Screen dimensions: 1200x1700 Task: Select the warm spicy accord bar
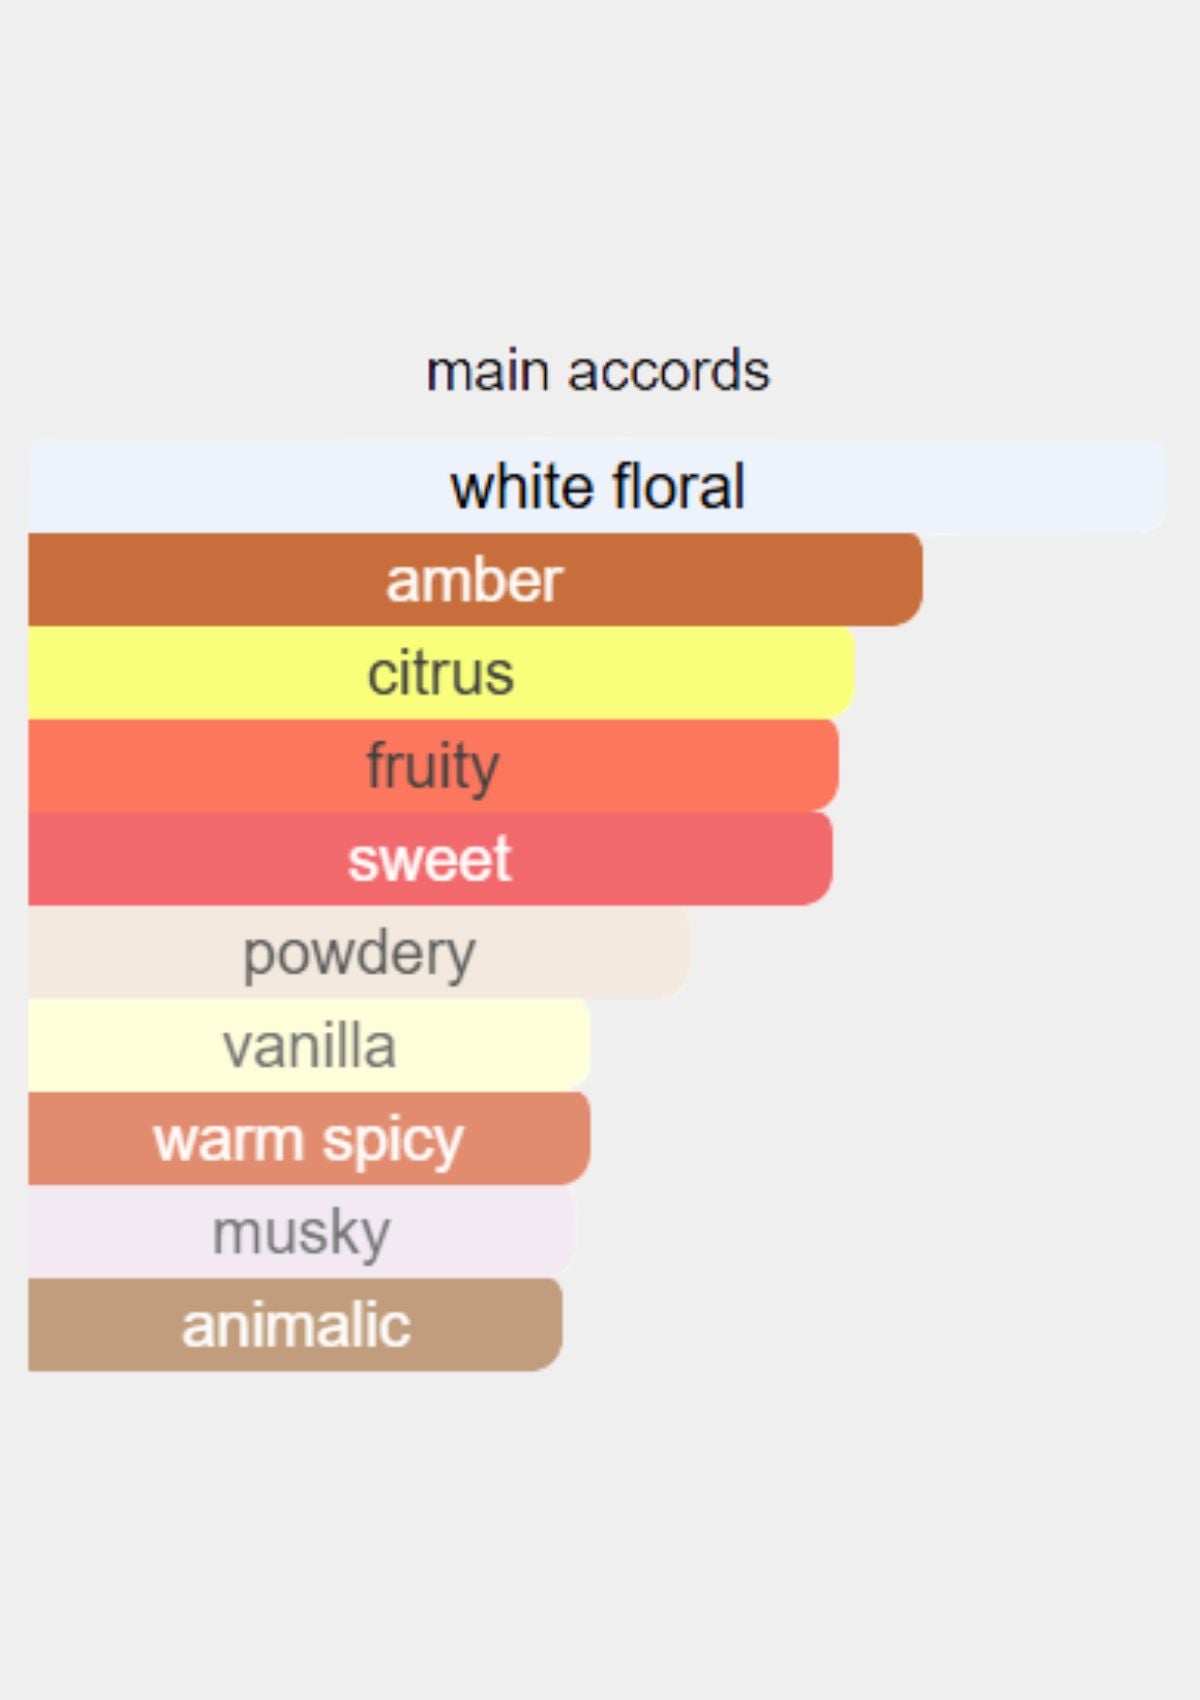pyautogui.click(x=309, y=1138)
